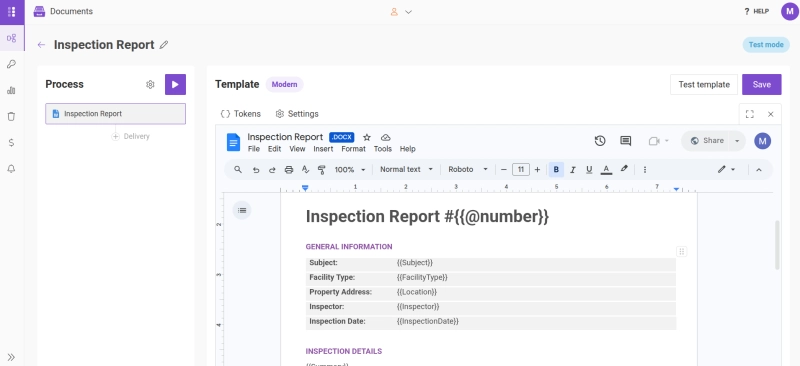Image resolution: width=800 pixels, height=366 pixels.
Task: Switch editor to fullscreen mode
Action: pyautogui.click(x=749, y=114)
